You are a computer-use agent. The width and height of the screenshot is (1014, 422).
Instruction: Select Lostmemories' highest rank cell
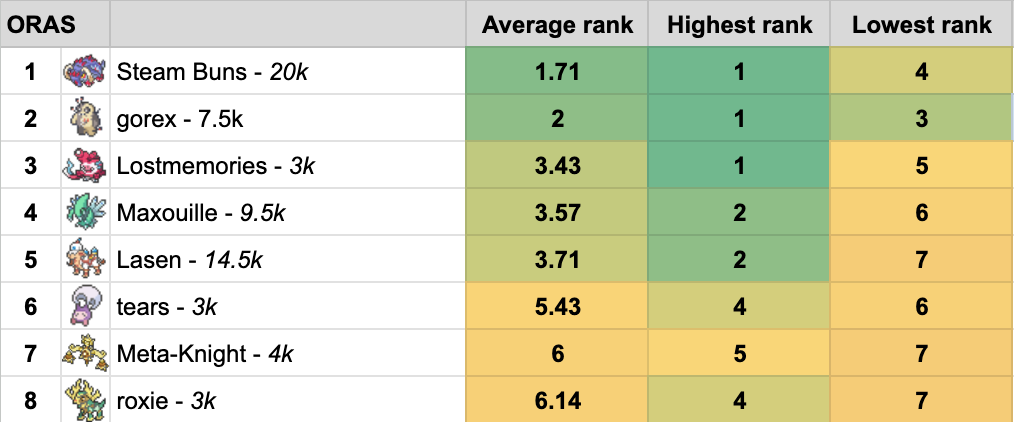[739, 166]
